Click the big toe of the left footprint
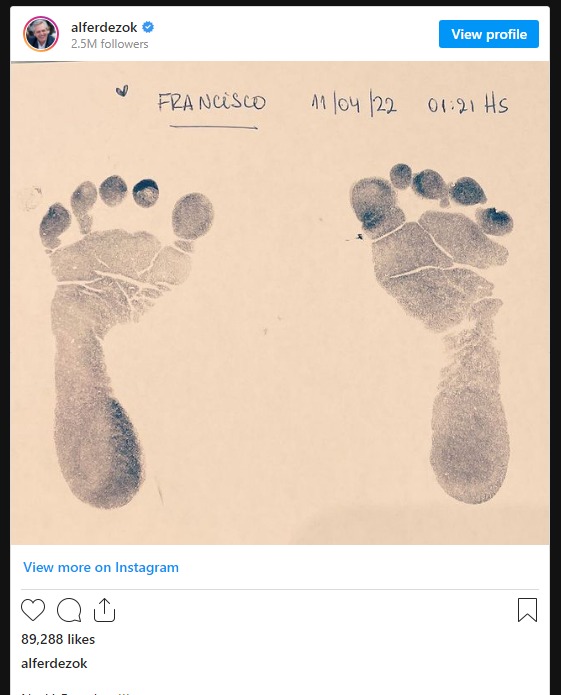The height and width of the screenshot is (695, 561). [192, 216]
